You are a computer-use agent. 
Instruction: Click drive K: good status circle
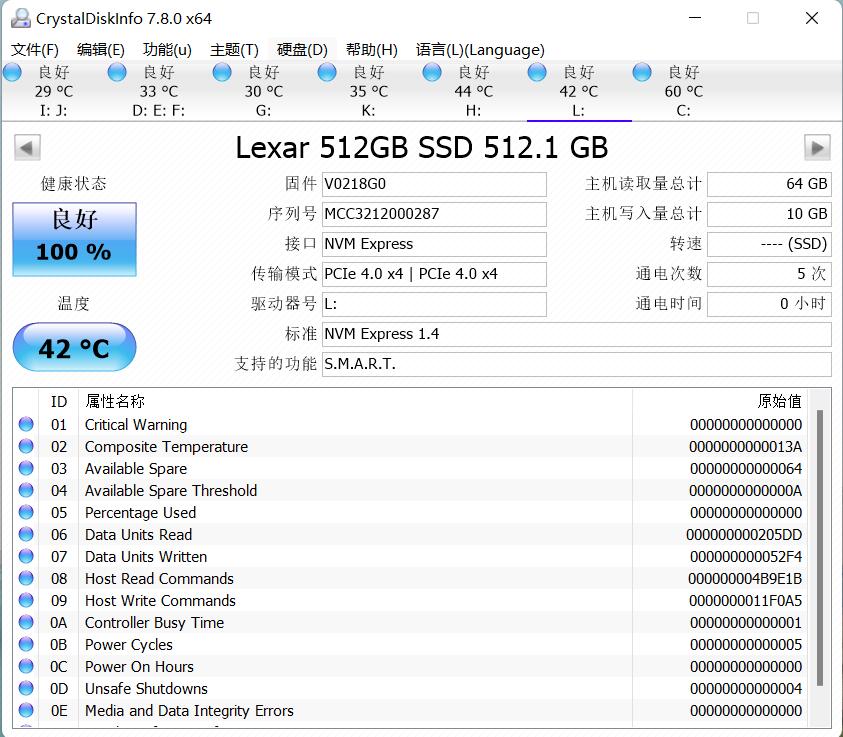(x=326, y=72)
